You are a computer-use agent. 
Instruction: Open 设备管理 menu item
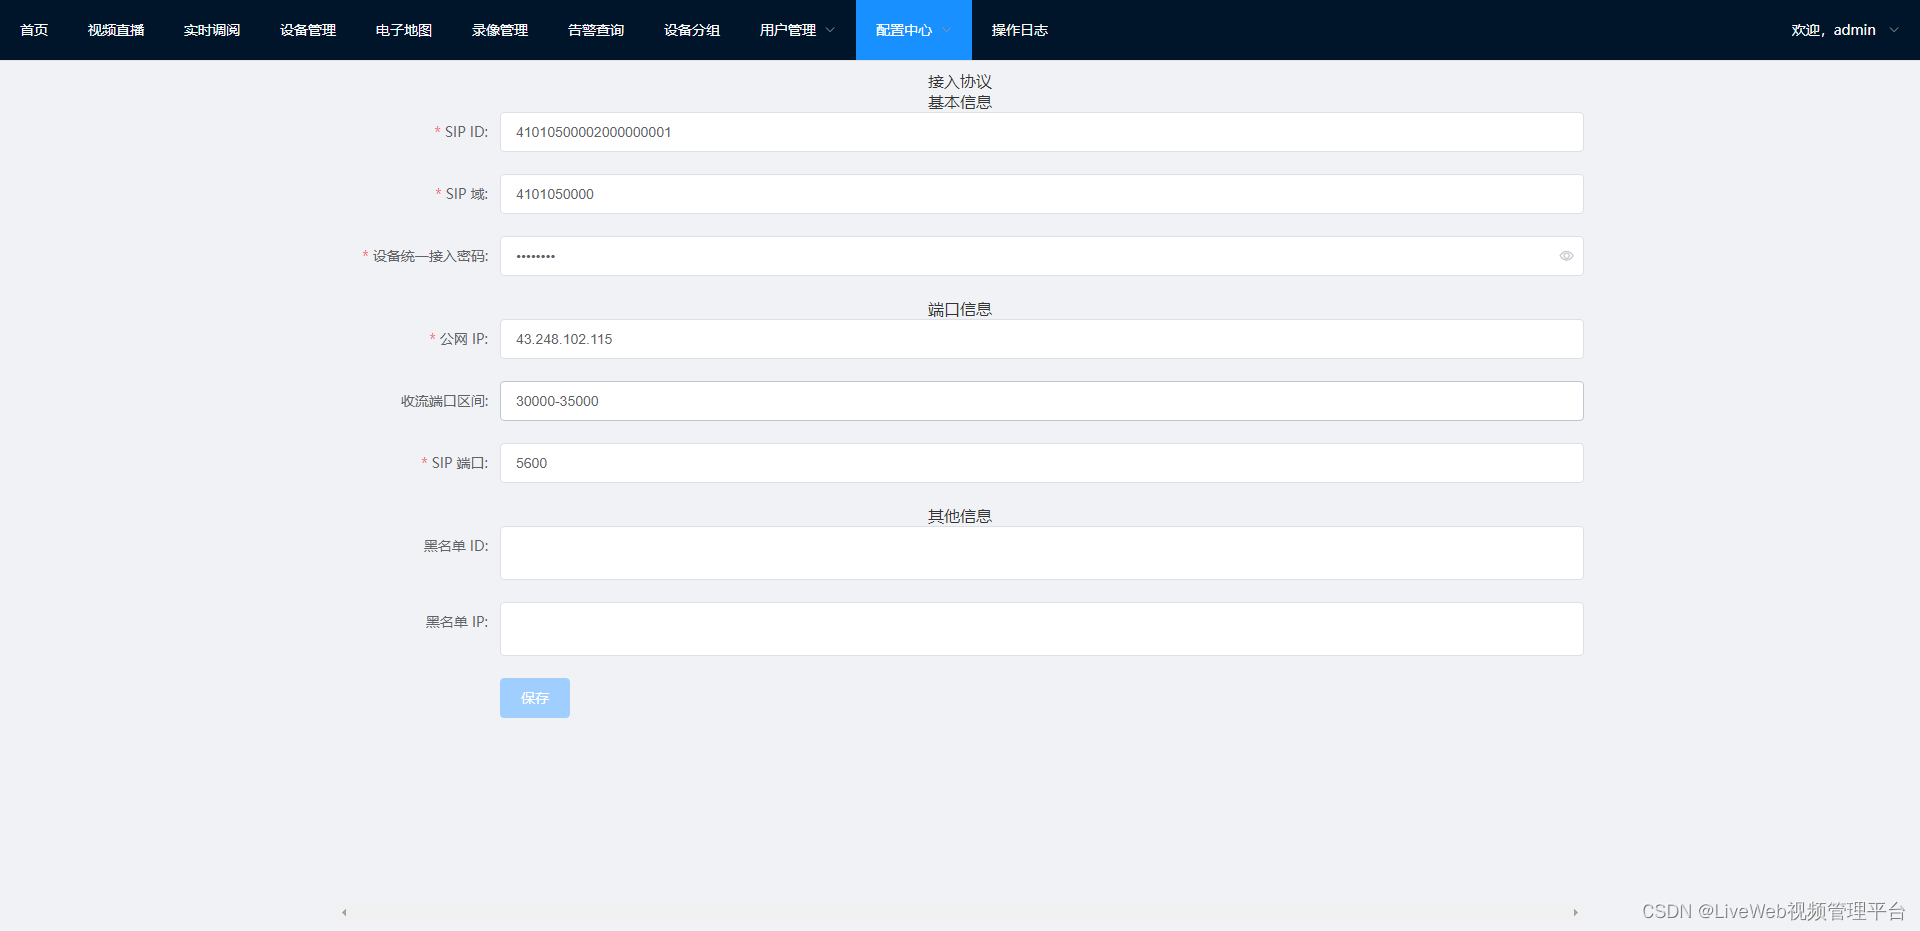tap(308, 30)
